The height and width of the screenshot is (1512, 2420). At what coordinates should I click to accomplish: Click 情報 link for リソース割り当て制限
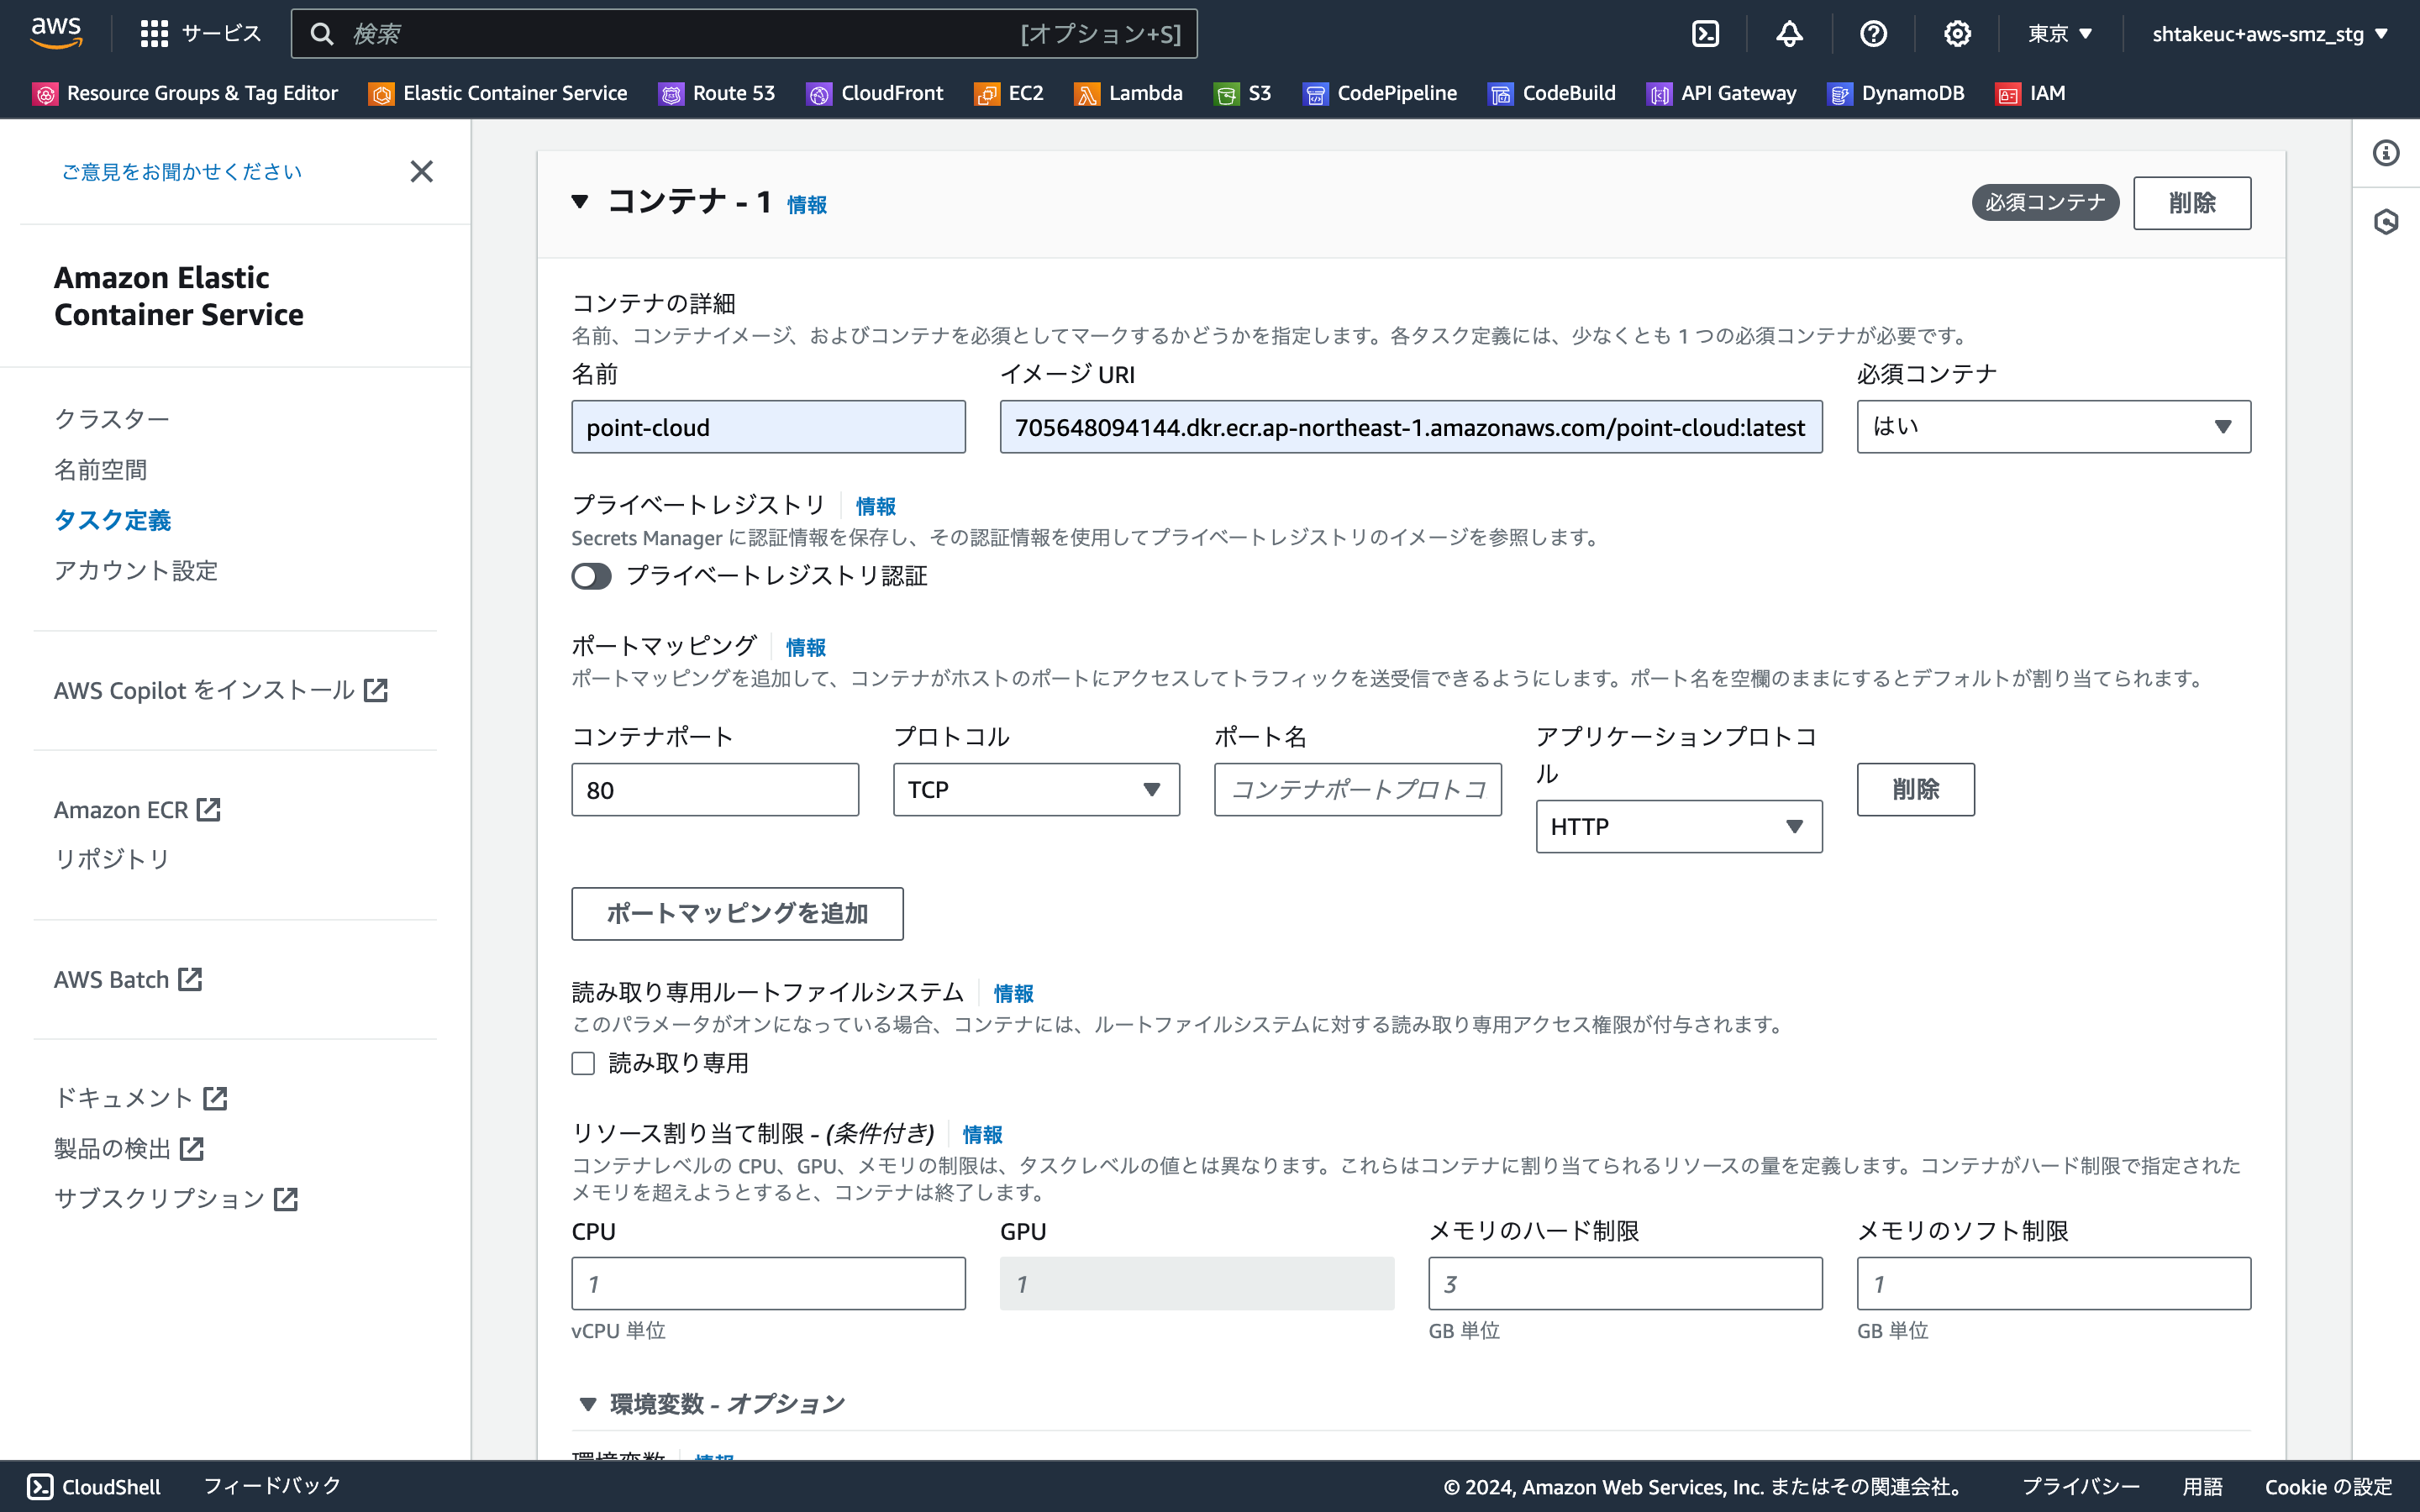(982, 1134)
